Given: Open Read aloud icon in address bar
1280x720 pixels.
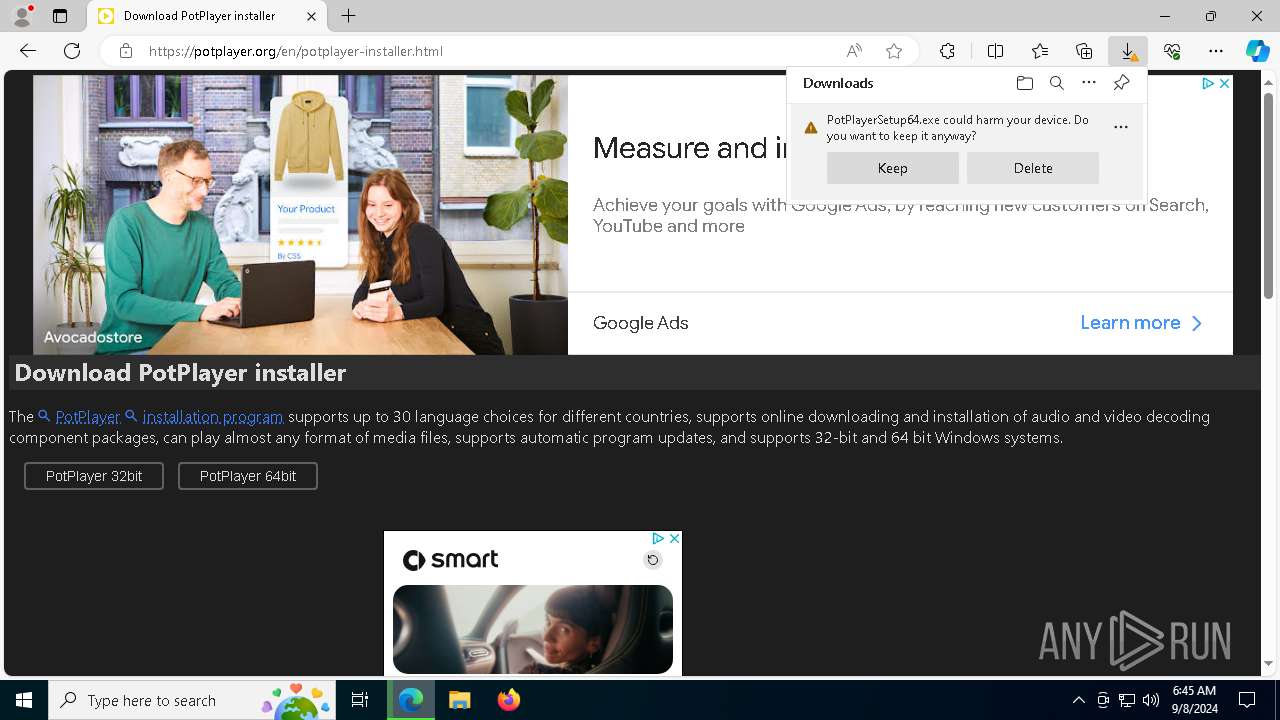Looking at the screenshot, I should pyautogui.click(x=854, y=51).
